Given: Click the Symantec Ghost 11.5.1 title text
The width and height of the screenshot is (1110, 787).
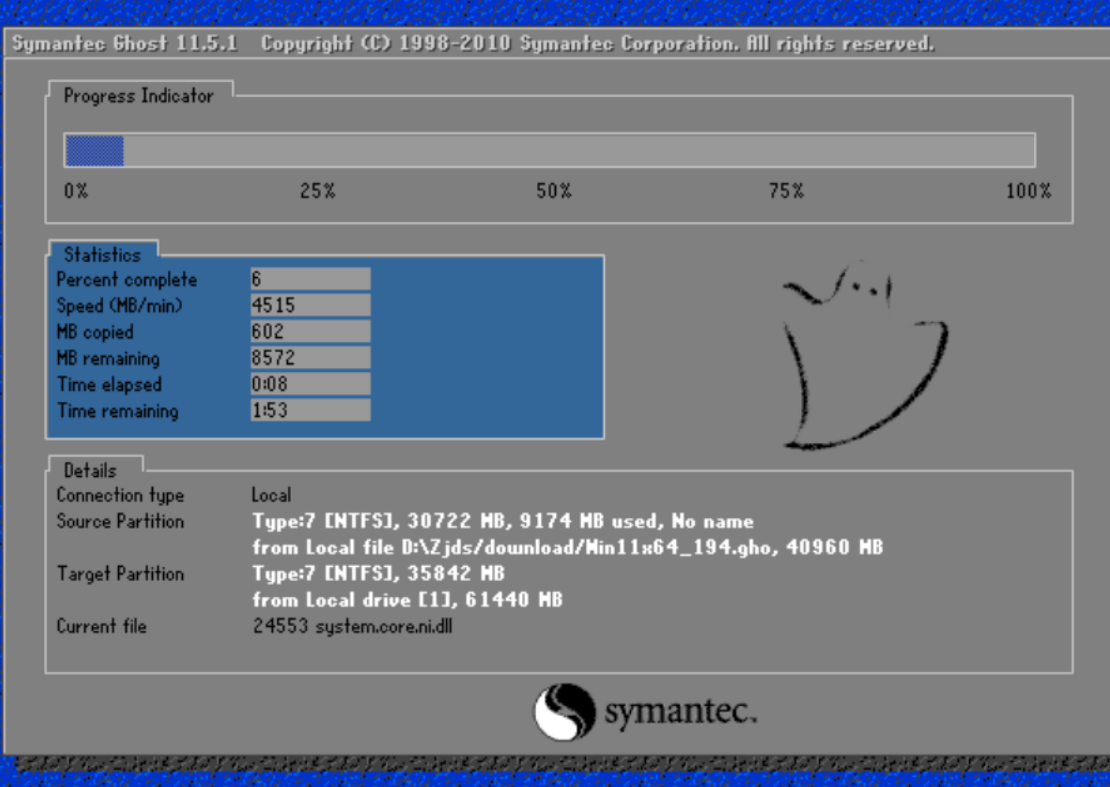Looking at the screenshot, I should [x=125, y=43].
